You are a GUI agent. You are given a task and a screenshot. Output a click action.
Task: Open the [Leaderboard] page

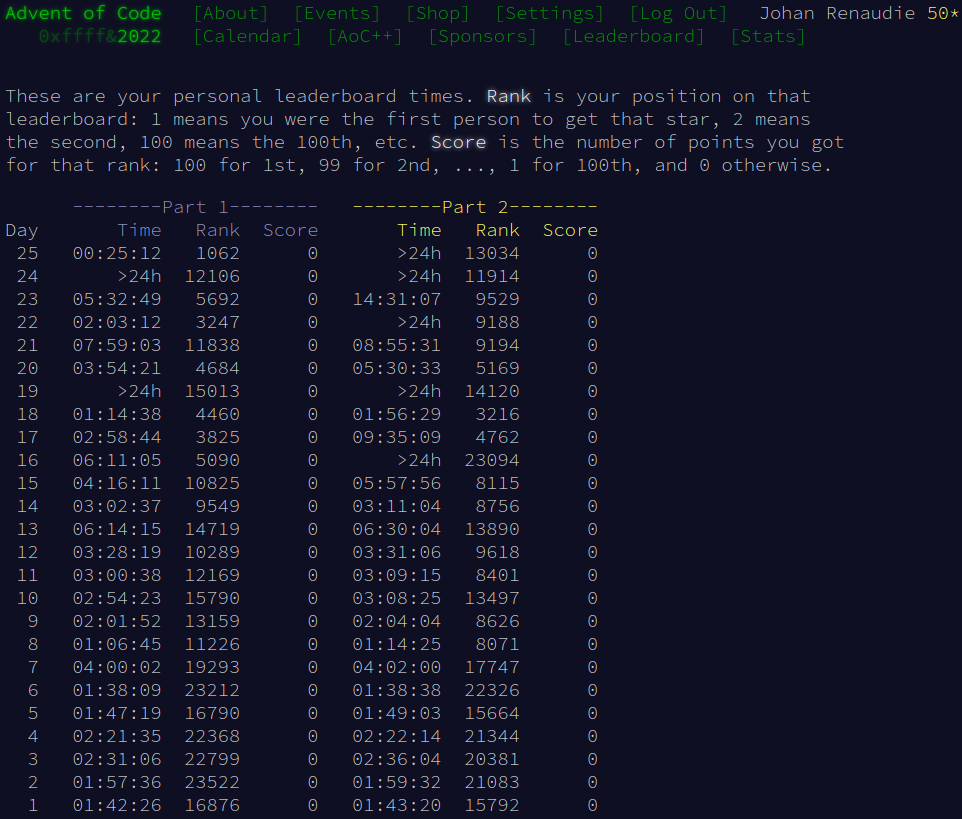pyautogui.click(x=634, y=36)
